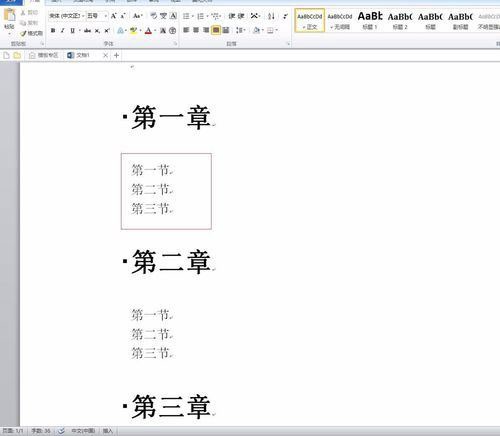The width and height of the screenshot is (500, 436).
Task: Click the numbered list icon
Action: pos(201,16)
